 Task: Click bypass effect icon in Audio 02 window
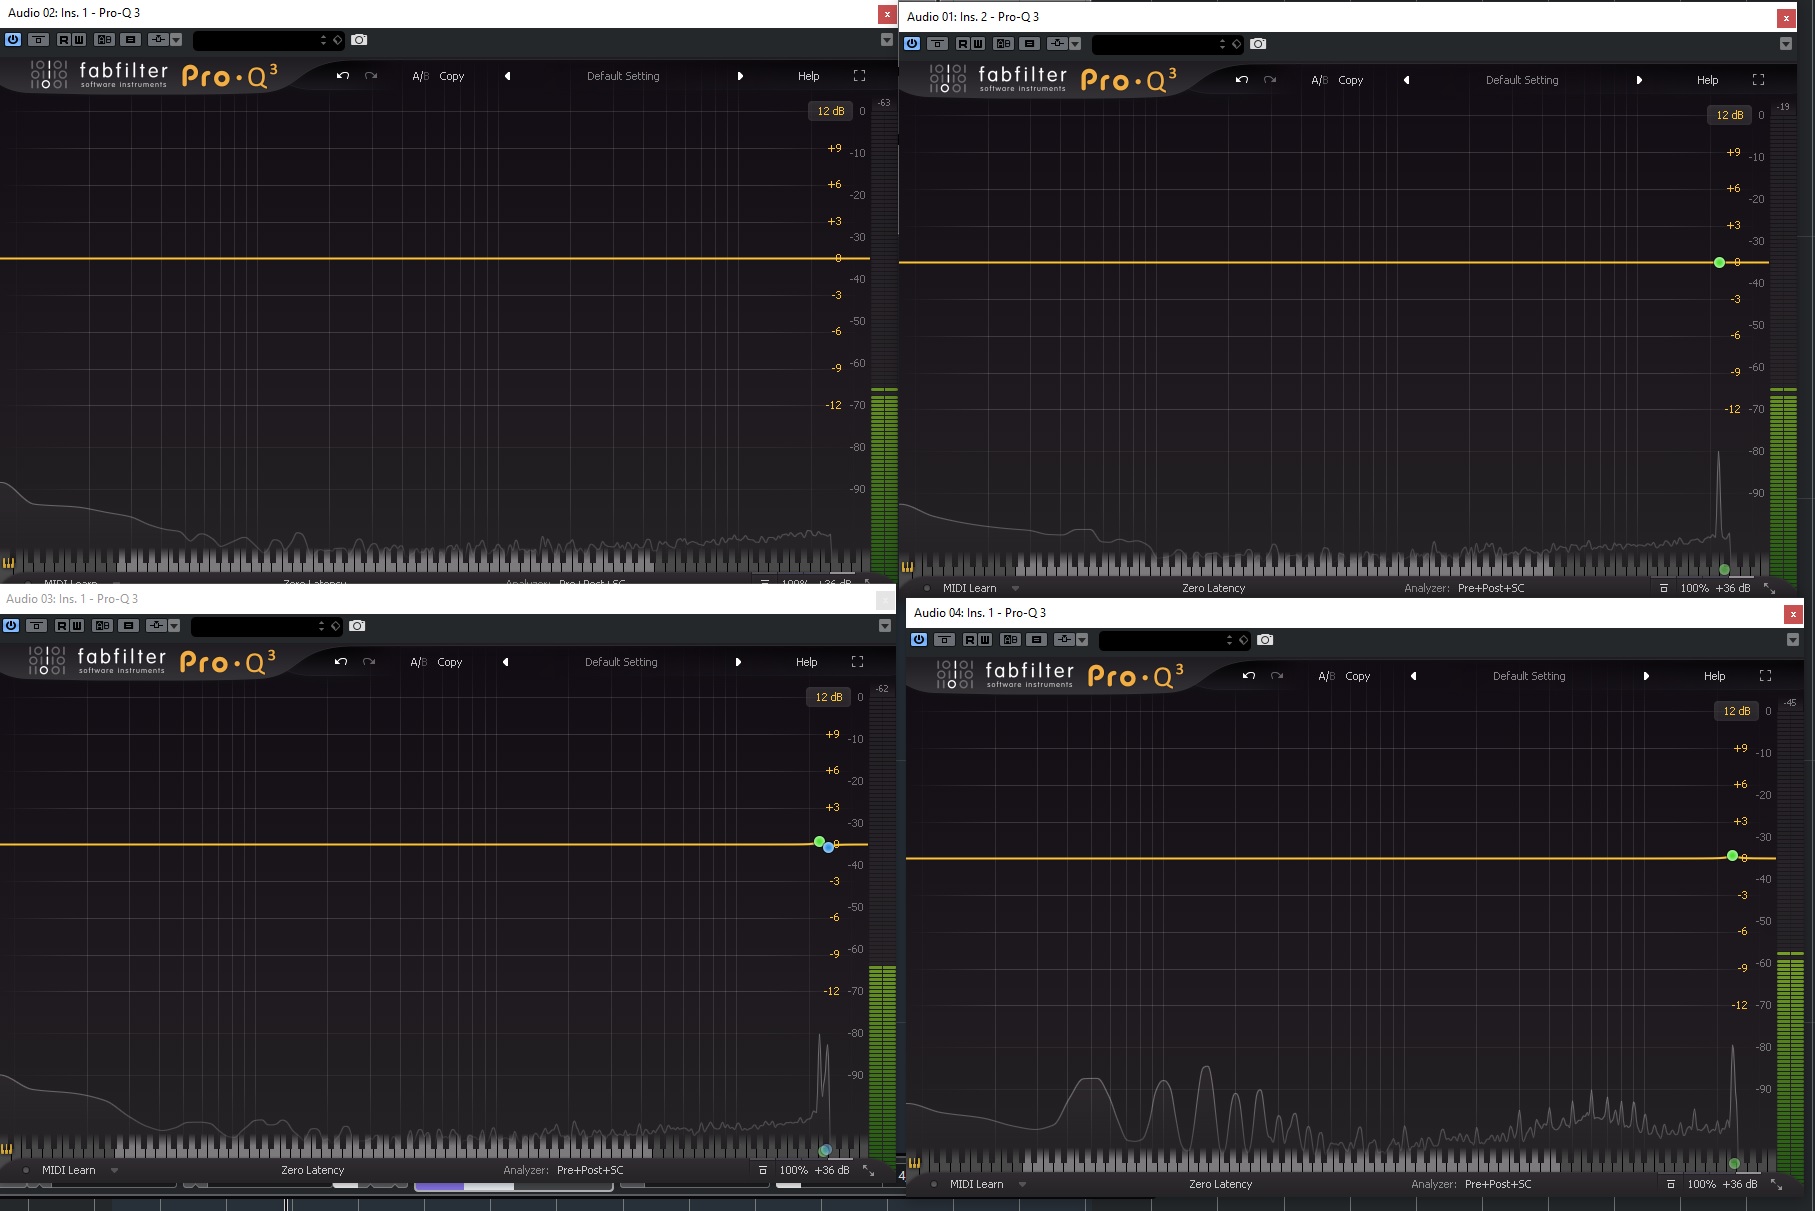coord(38,40)
